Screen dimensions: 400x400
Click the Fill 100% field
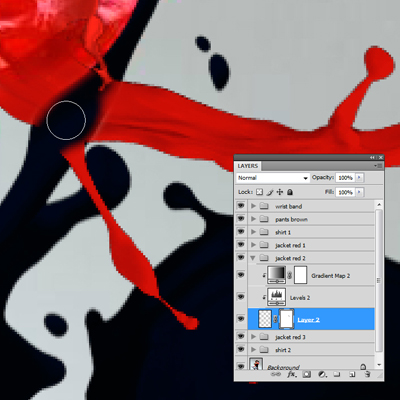pyautogui.click(x=346, y=192)
